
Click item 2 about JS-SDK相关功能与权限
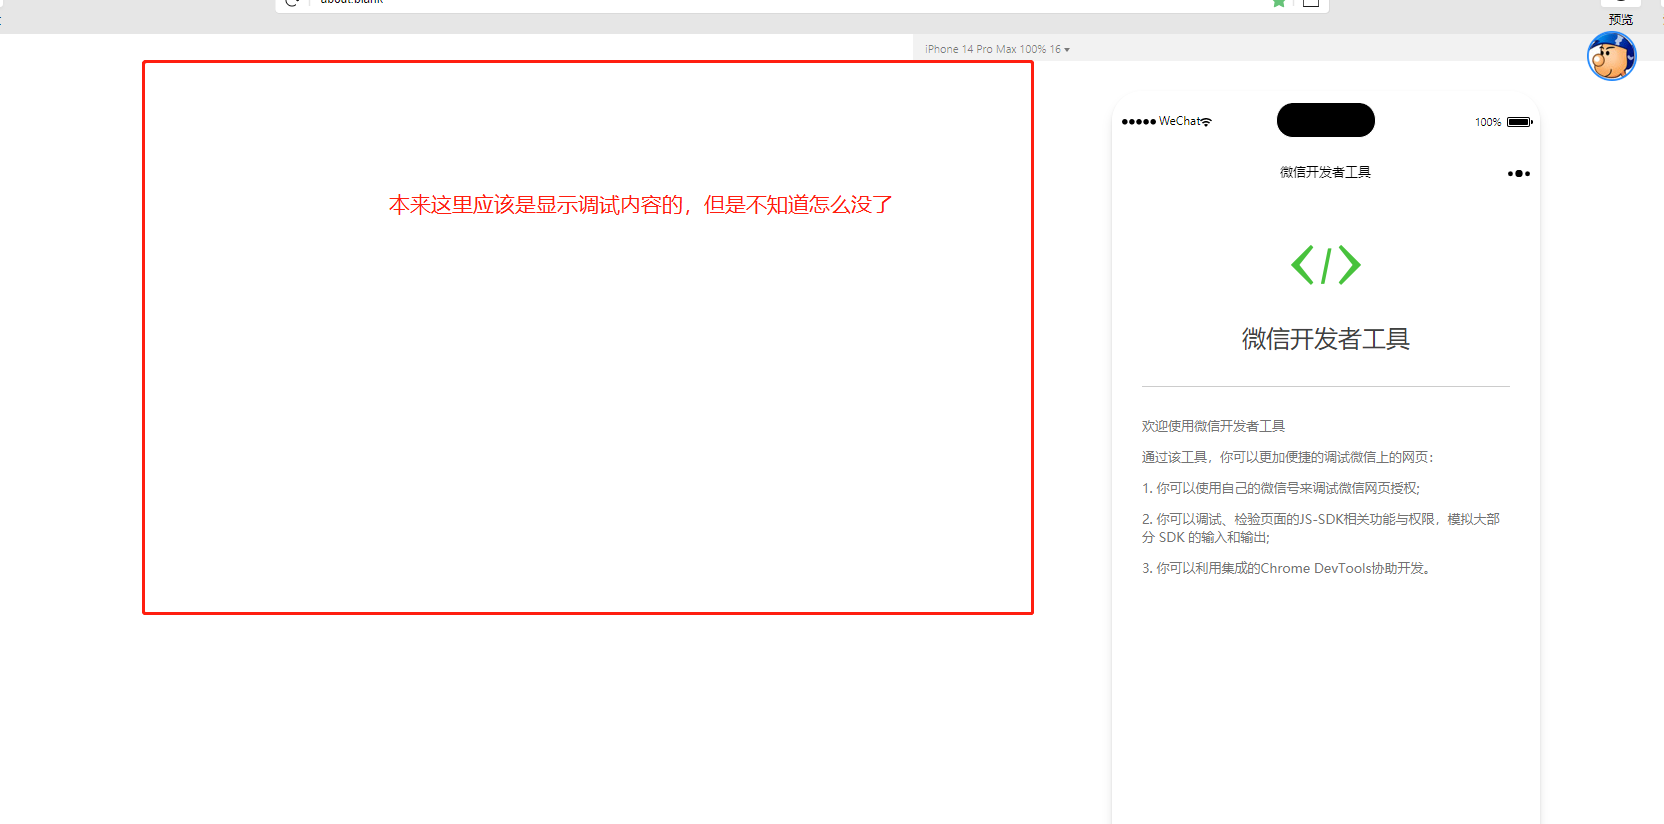[1321, 528]
